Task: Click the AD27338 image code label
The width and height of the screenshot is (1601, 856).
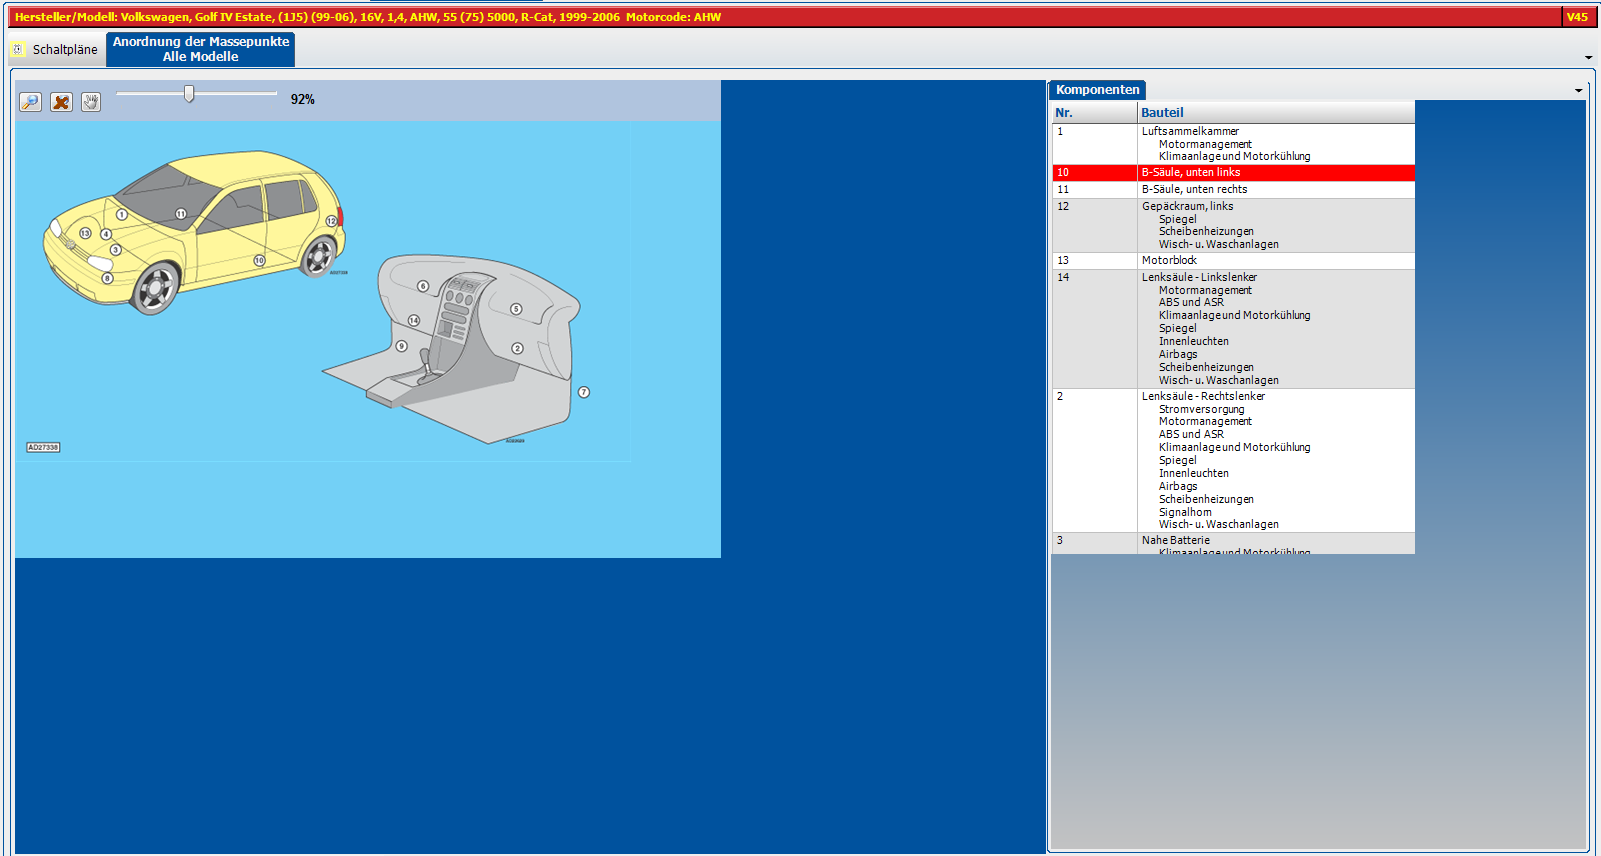Action: pos(43,447)
